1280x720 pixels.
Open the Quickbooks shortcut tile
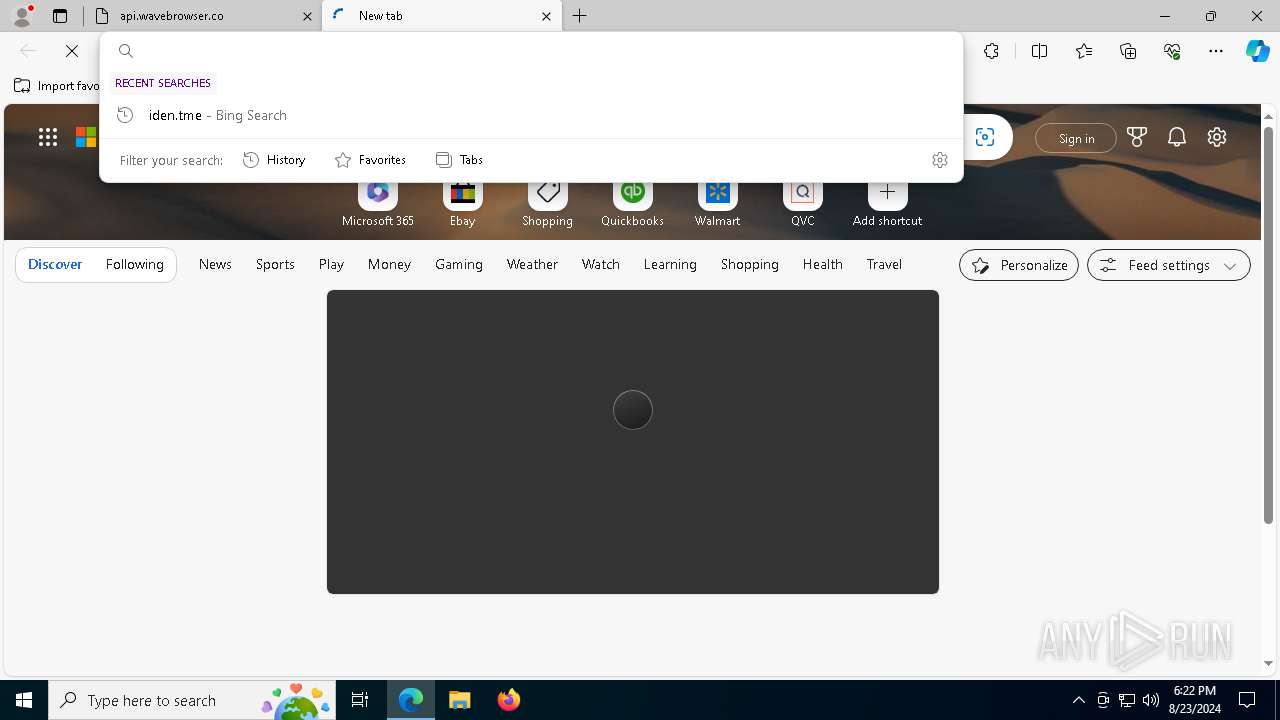click(632, 203)
